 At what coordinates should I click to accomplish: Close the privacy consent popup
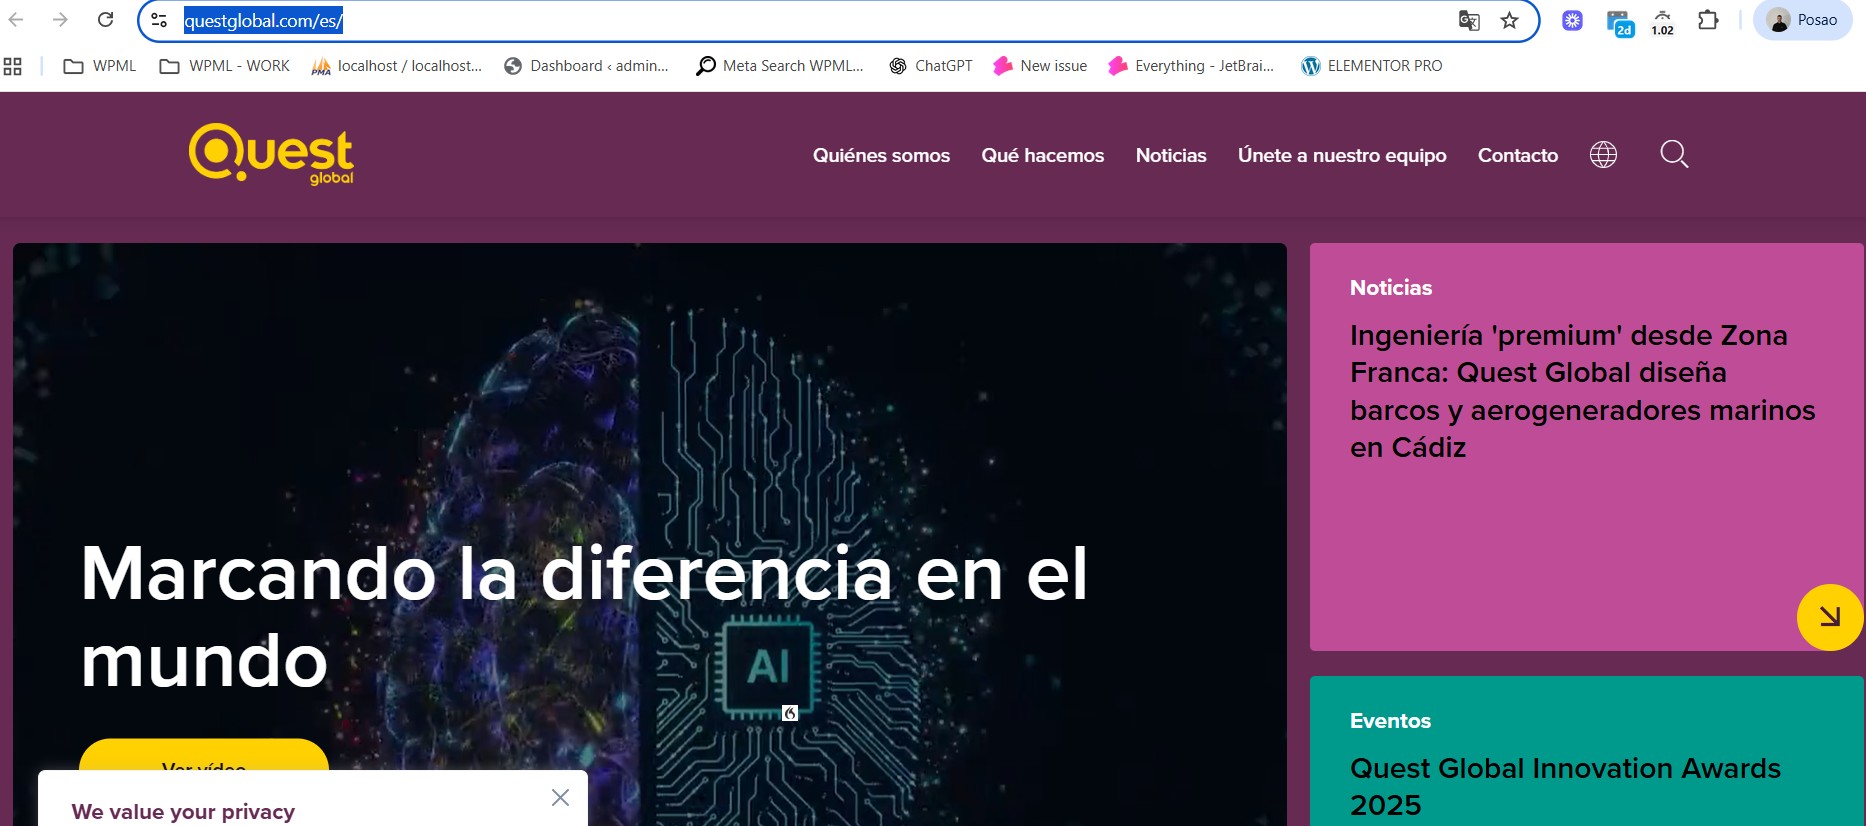pyautogui.click(x=560, y=797)
